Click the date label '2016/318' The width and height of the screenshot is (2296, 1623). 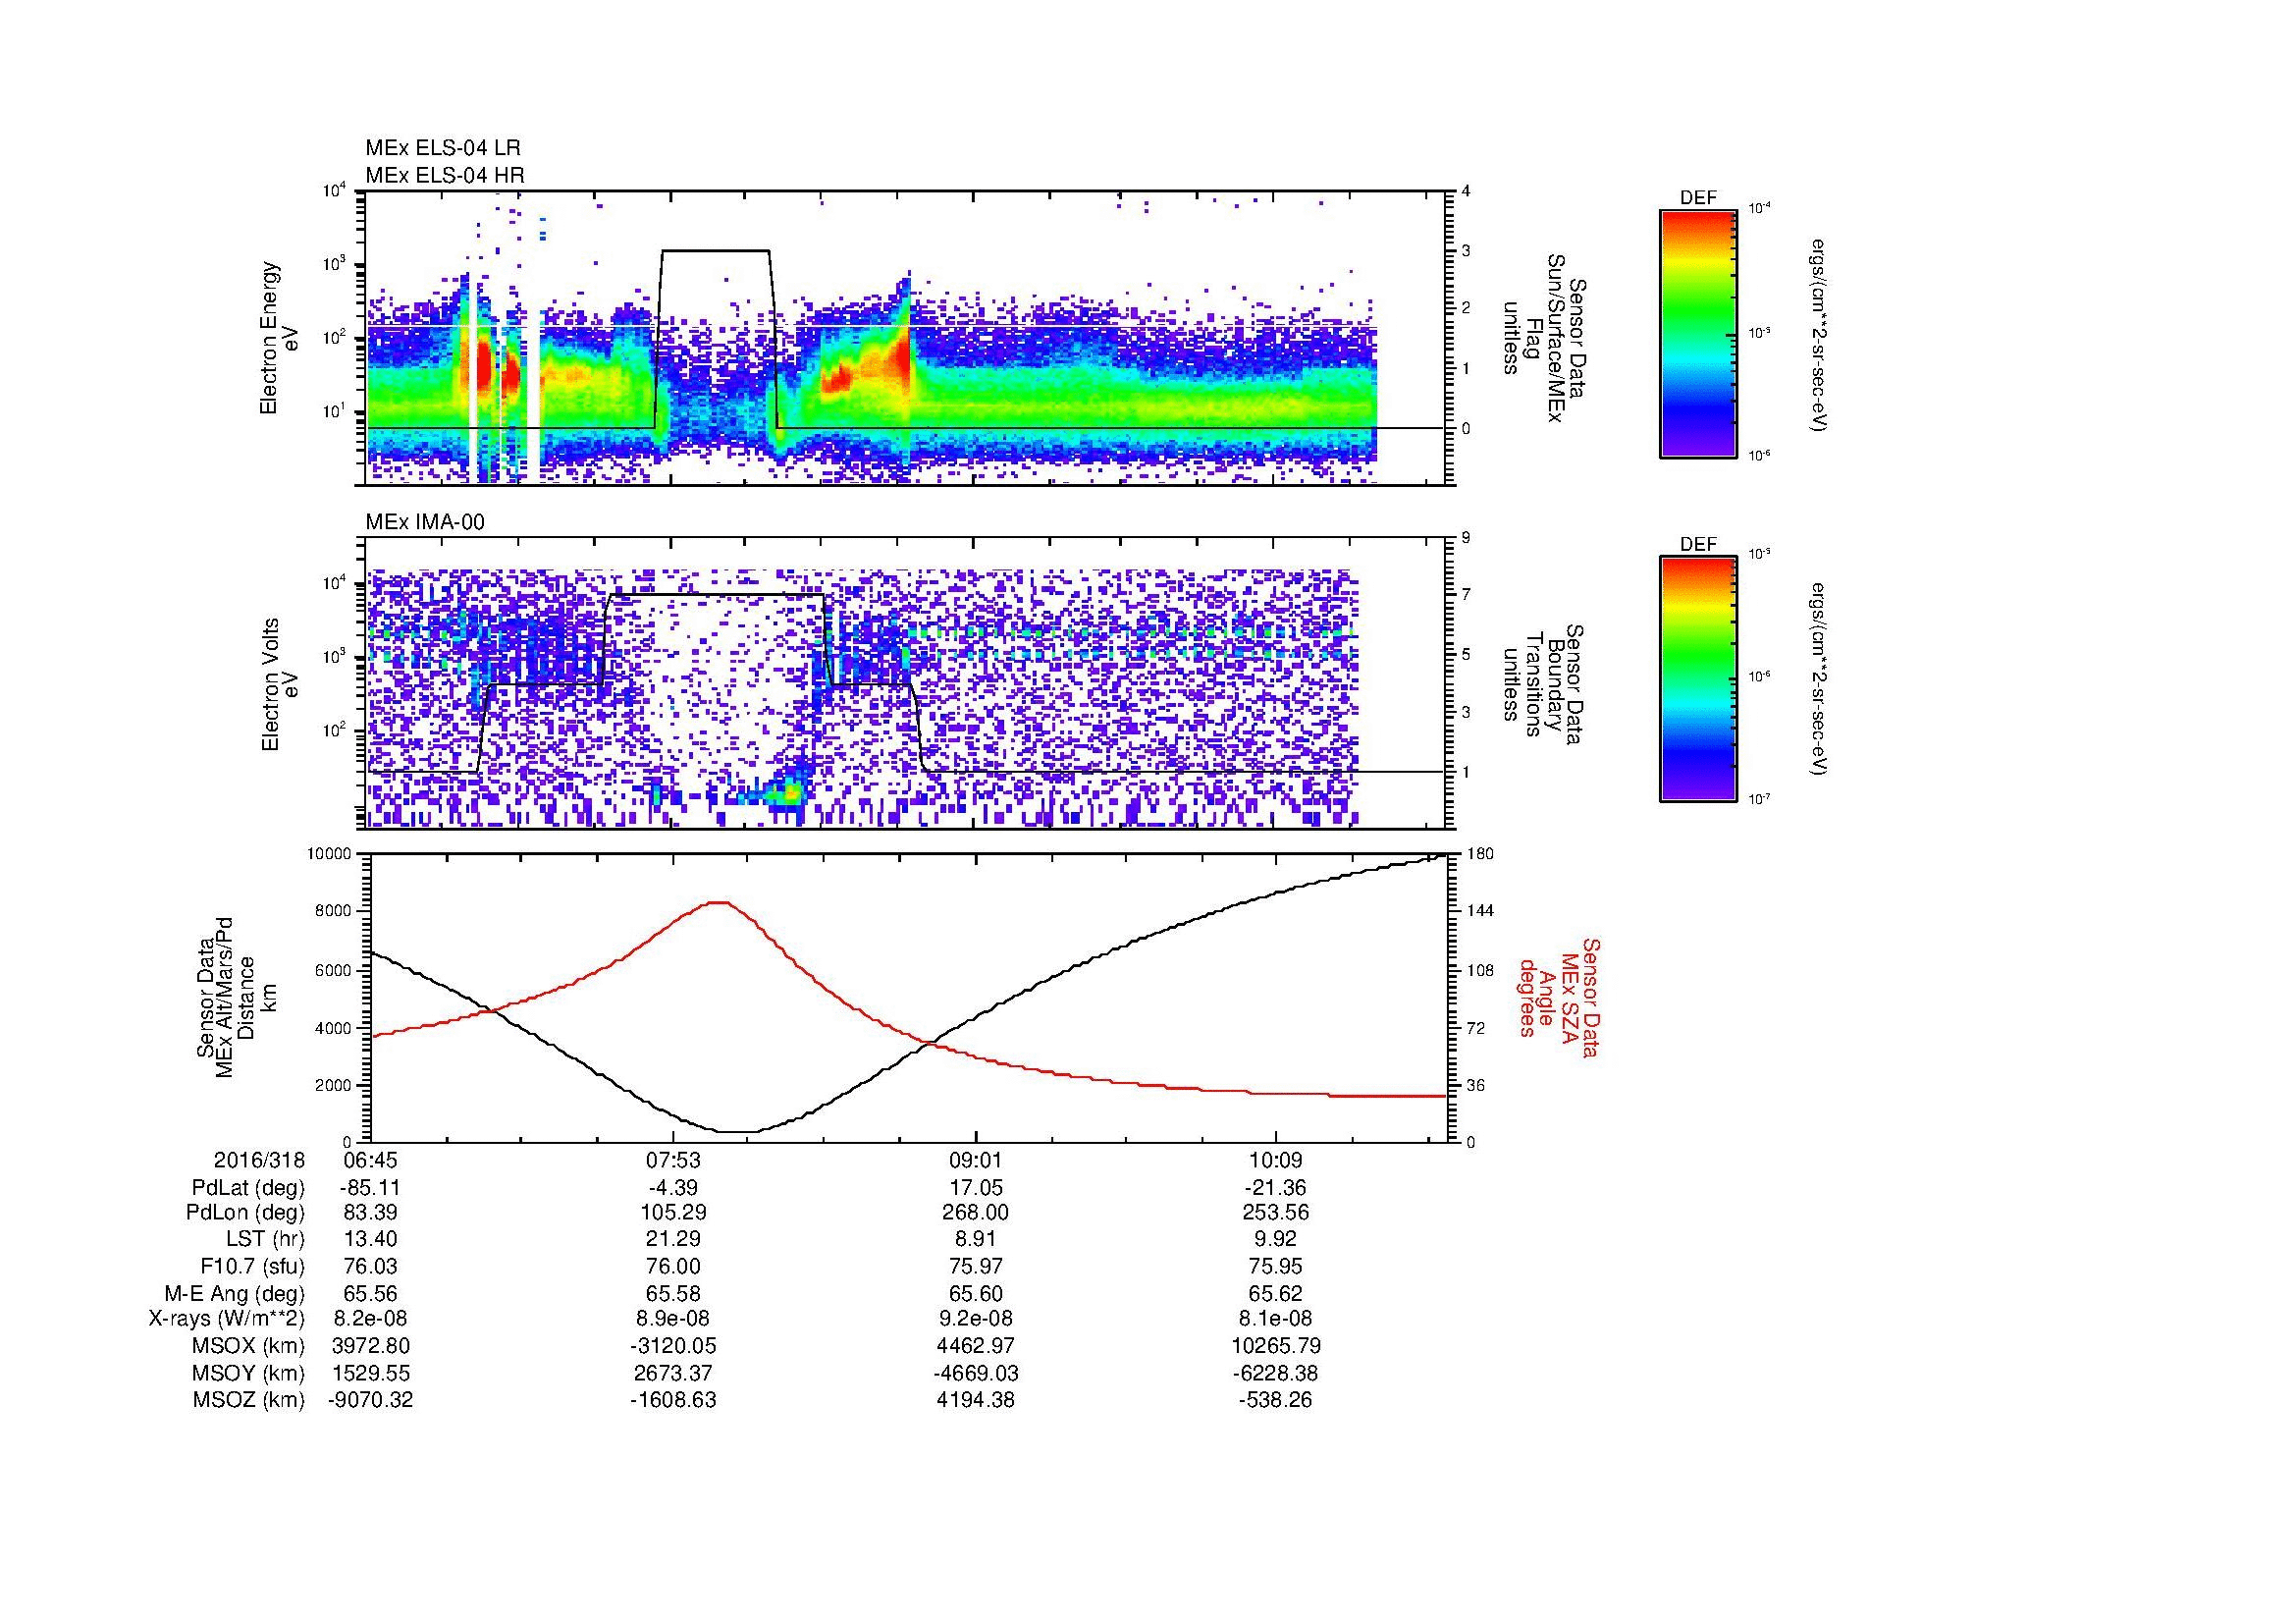click(259, 1160)
